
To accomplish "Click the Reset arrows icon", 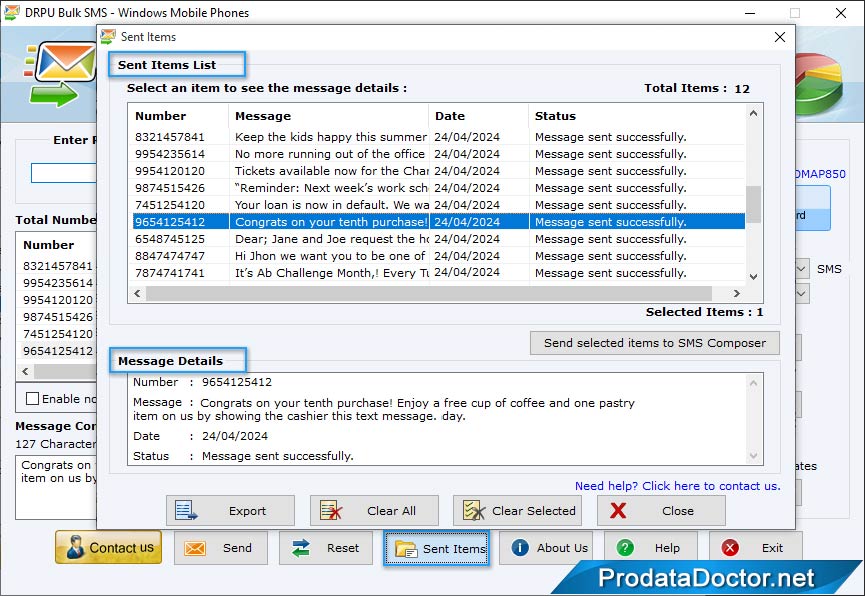I will (301, 548).
